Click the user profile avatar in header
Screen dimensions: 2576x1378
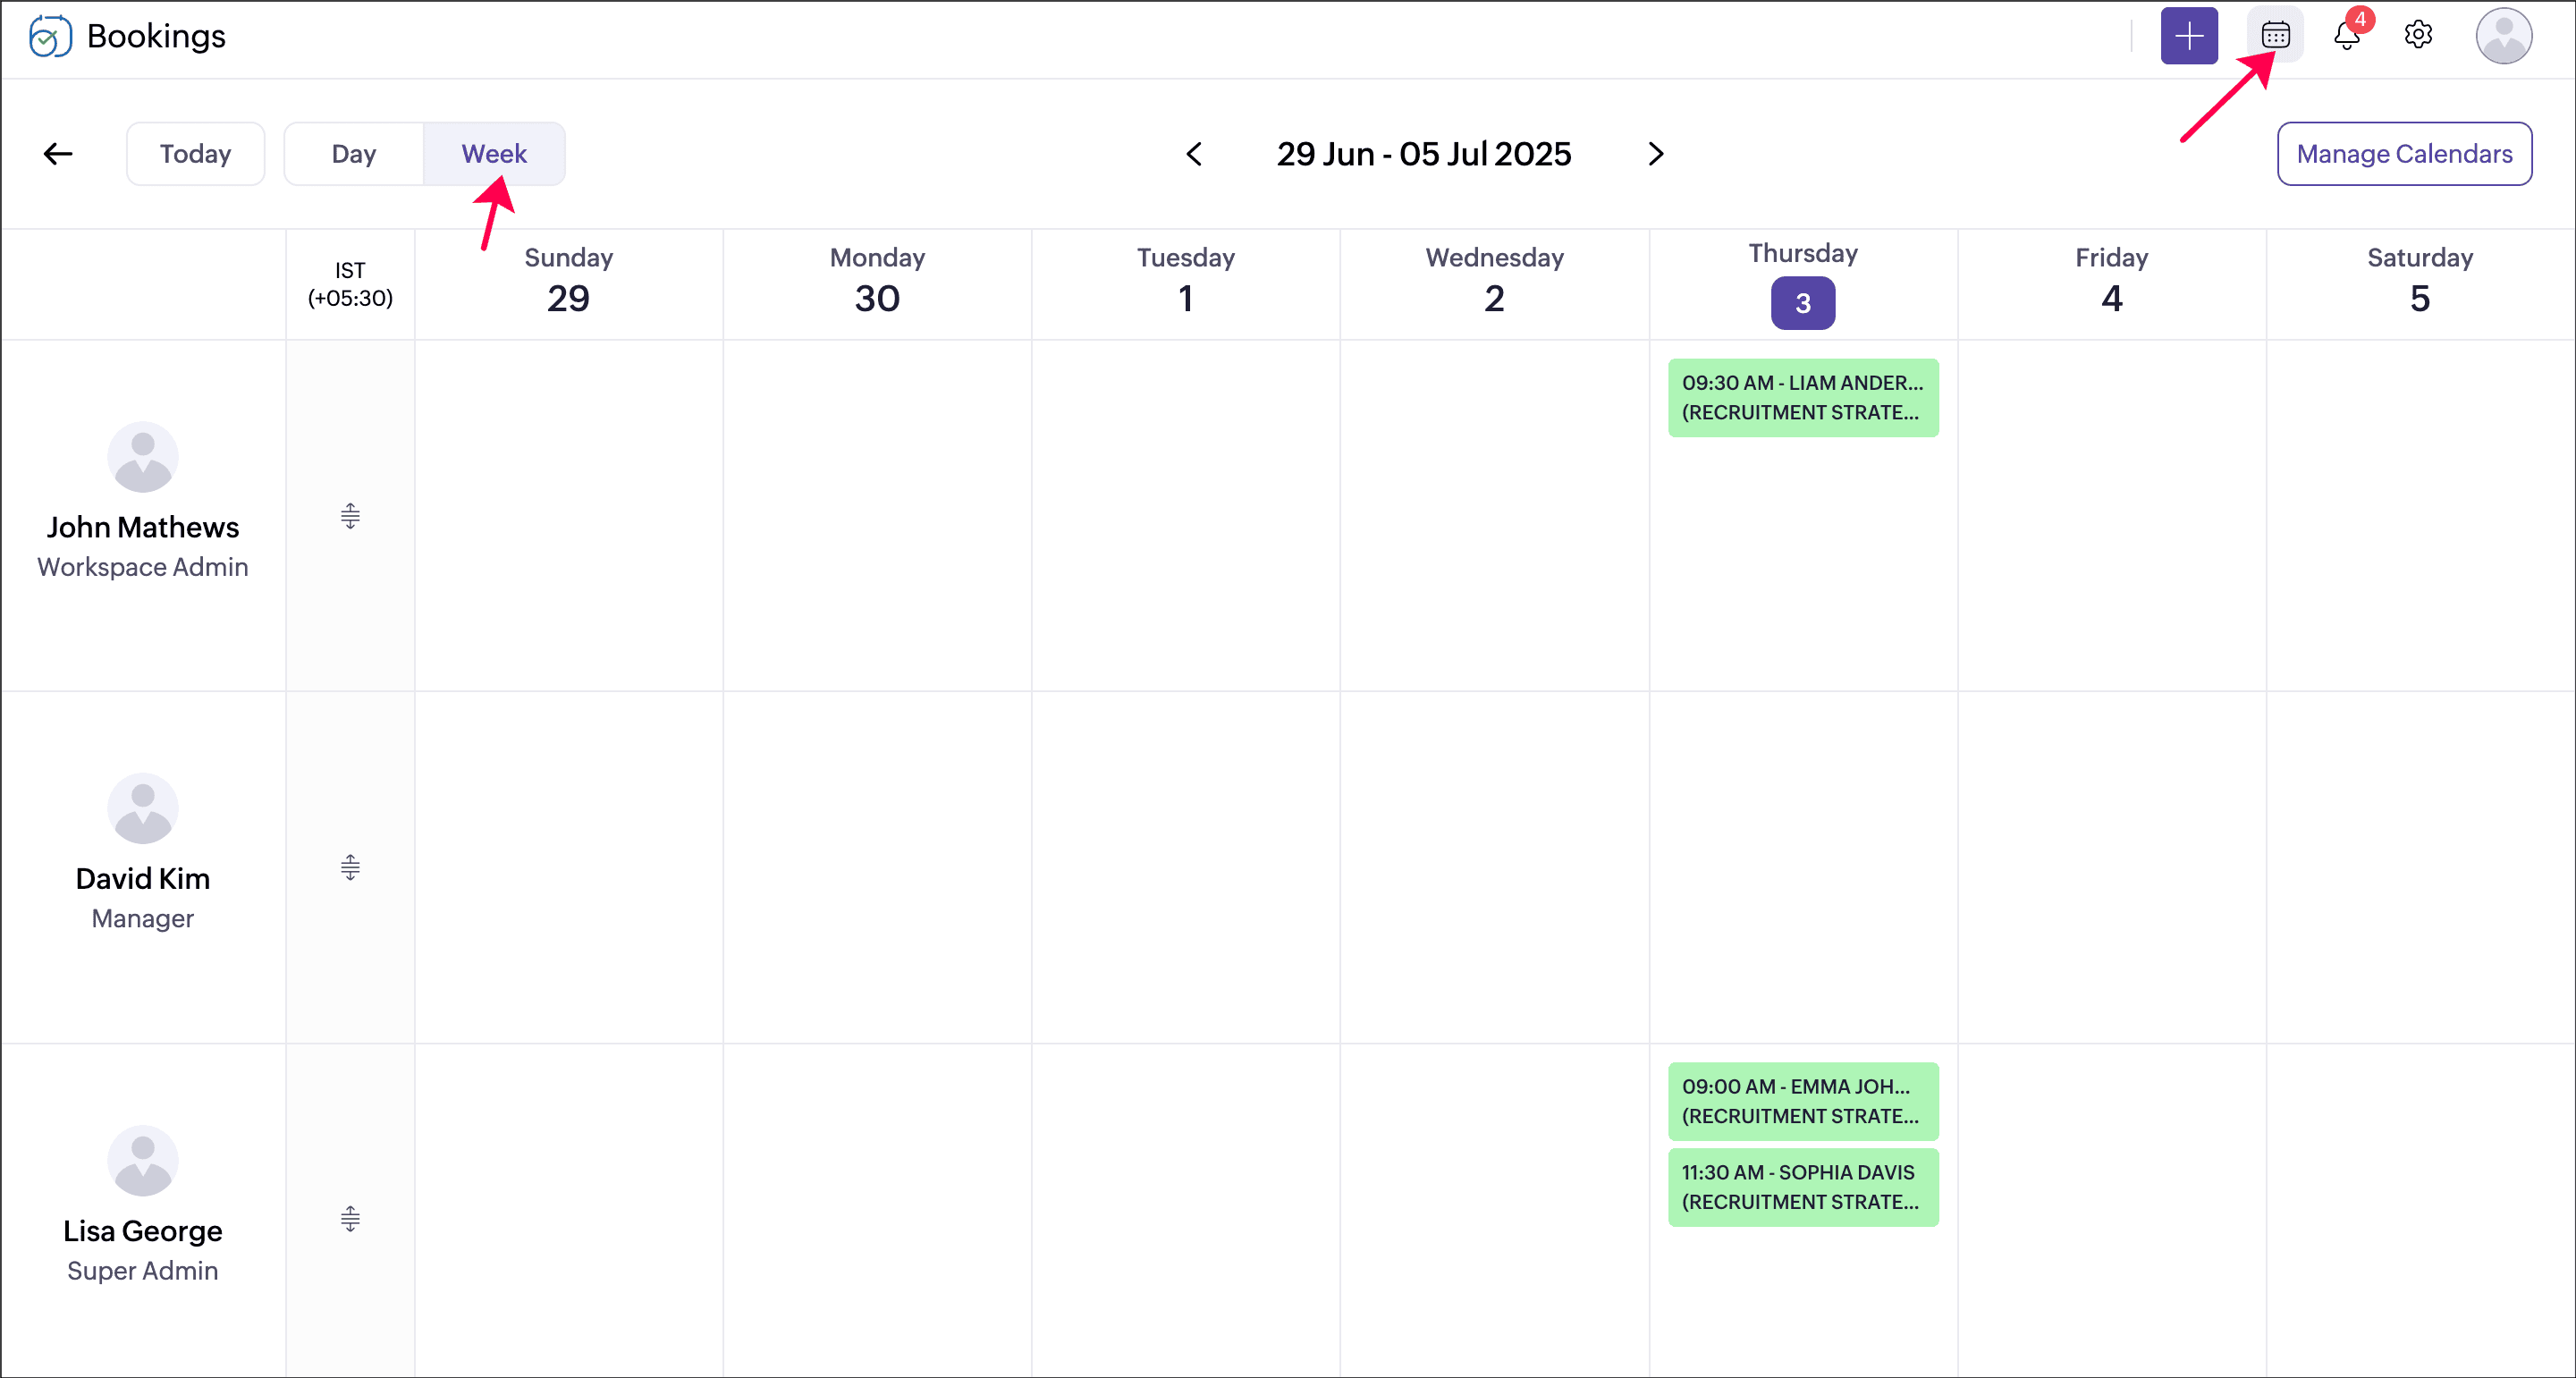tap(2503, 36)
